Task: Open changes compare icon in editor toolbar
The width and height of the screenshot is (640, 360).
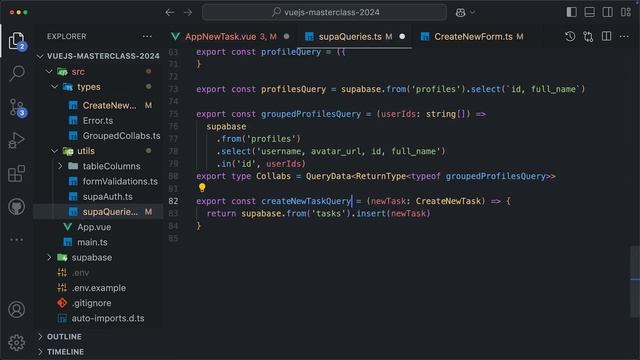Action: coord(588,37)
